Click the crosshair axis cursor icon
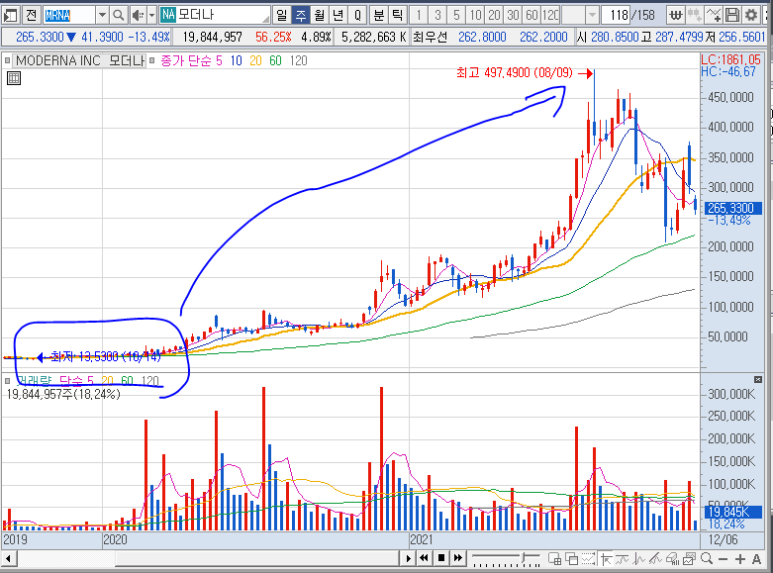Image resolution: width=773 pixels, height=573 pixels. pyautogui.click(x=606, y=559)
